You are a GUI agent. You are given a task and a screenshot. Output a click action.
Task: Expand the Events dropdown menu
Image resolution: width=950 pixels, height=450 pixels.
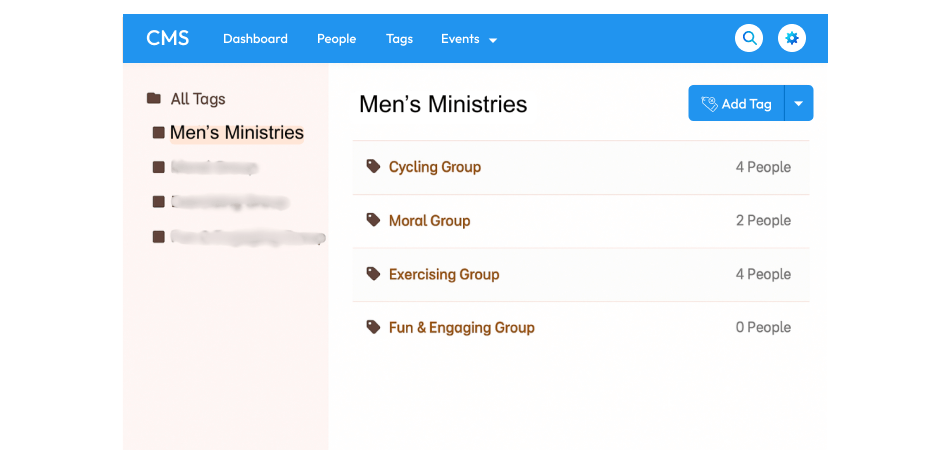pos(469,39)
